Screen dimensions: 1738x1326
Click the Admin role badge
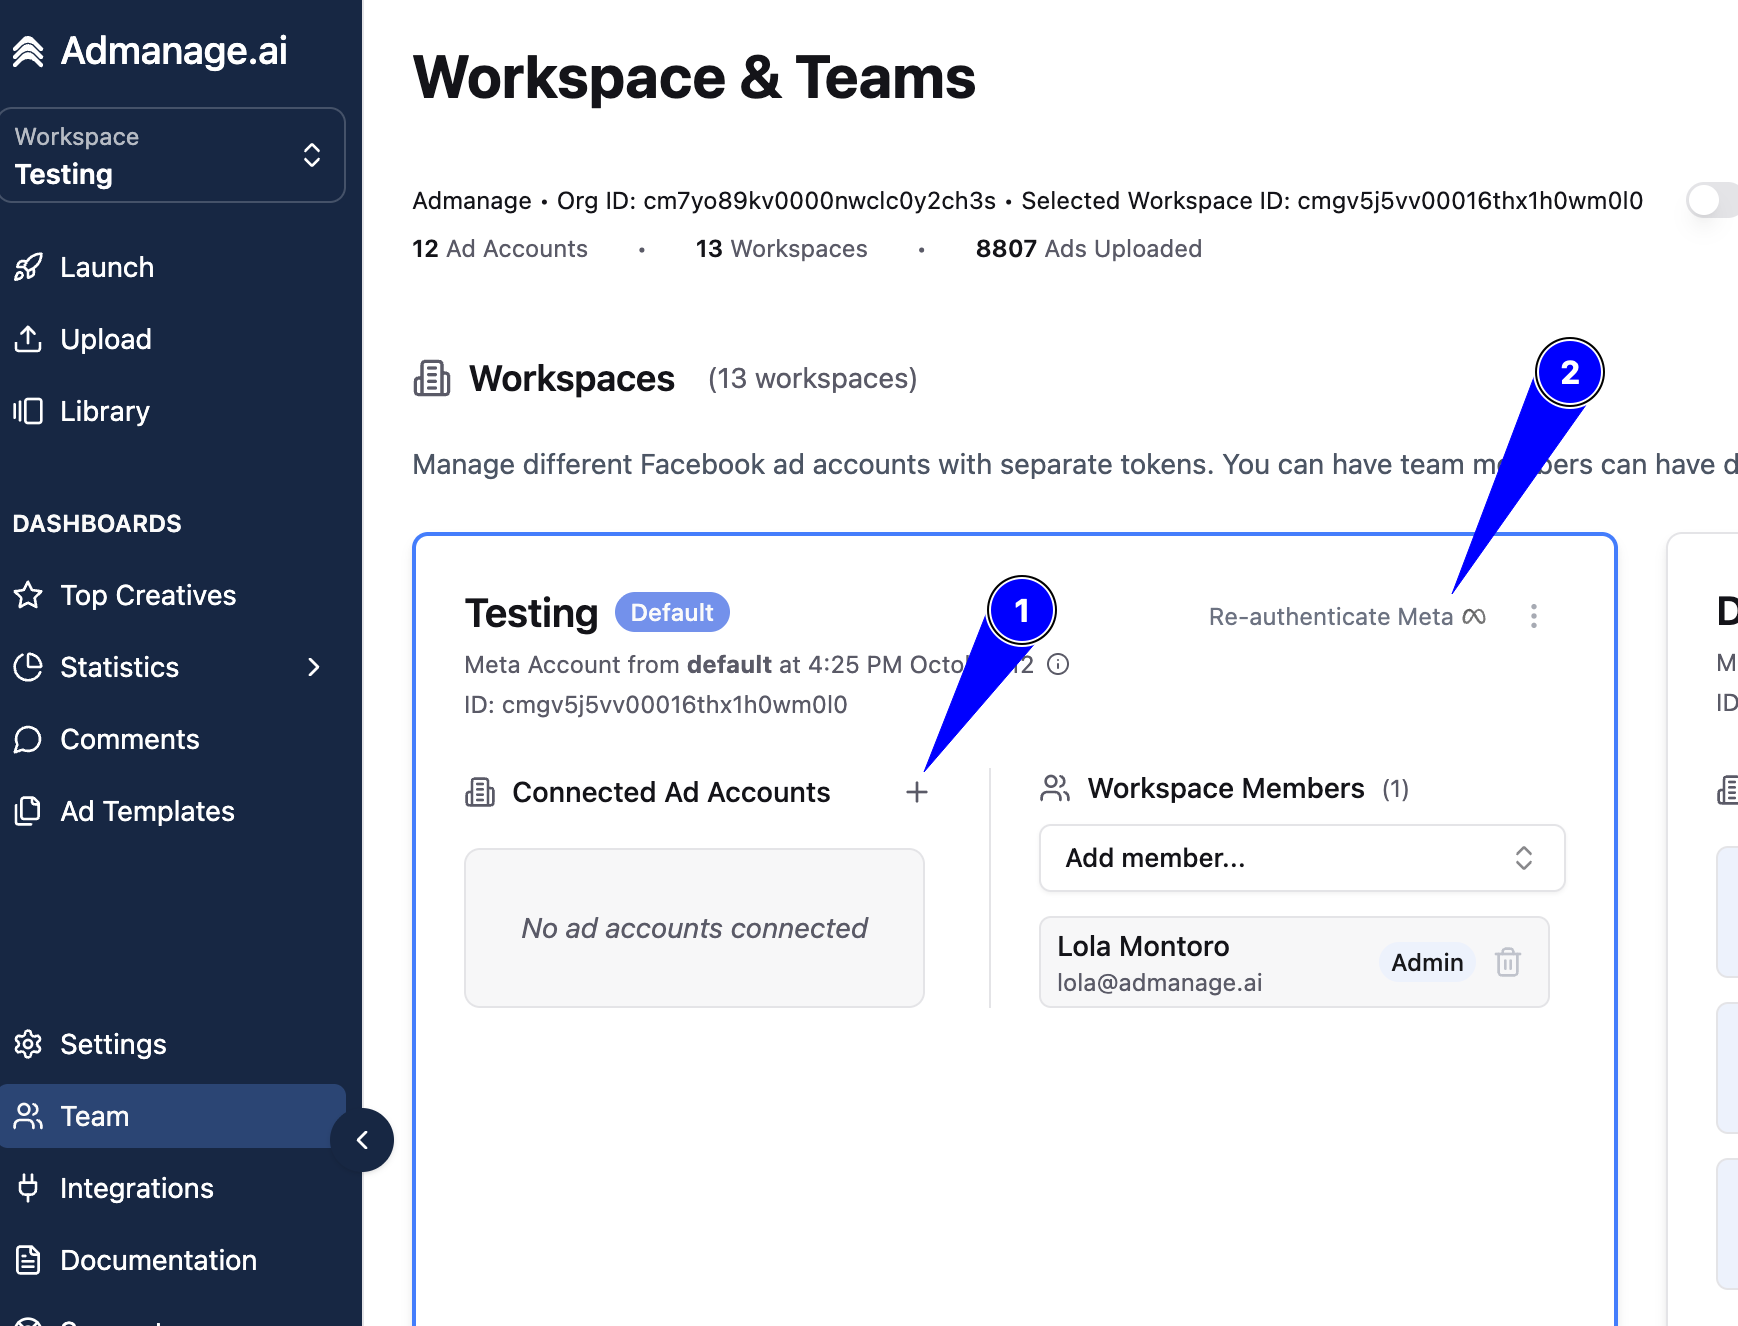point(1427,962)
